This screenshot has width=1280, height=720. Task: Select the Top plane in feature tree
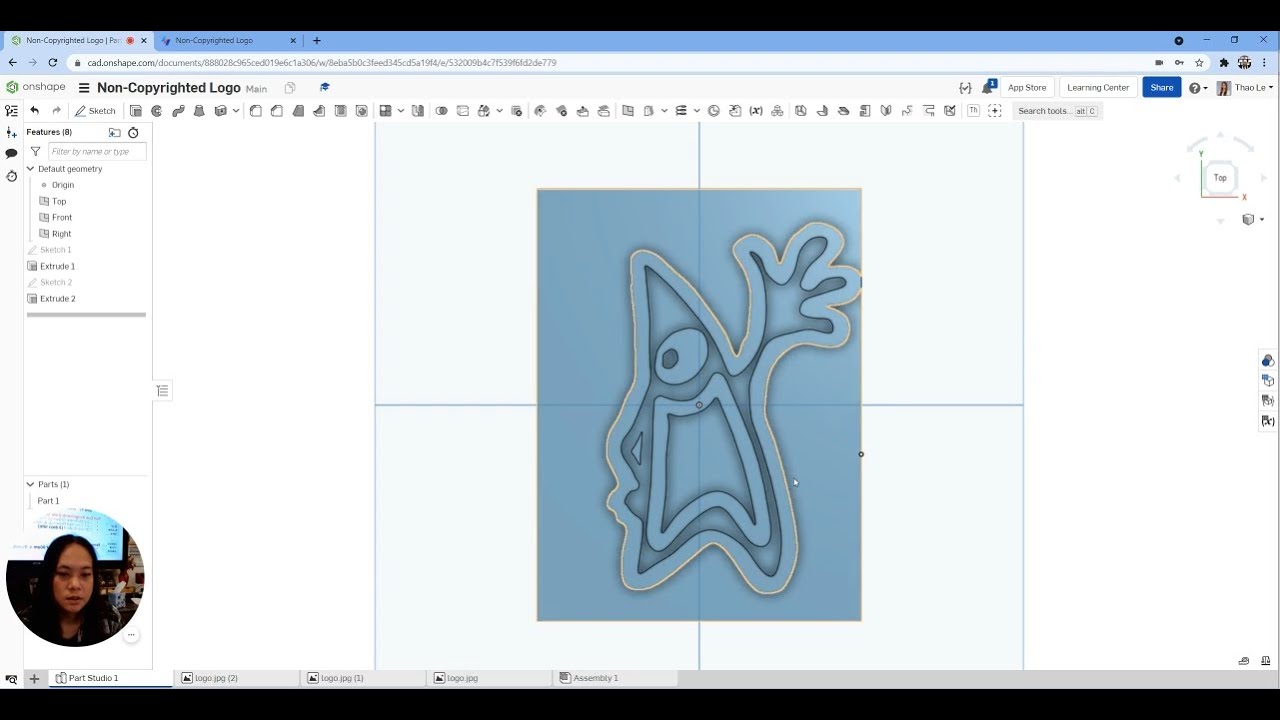(59, 201)
